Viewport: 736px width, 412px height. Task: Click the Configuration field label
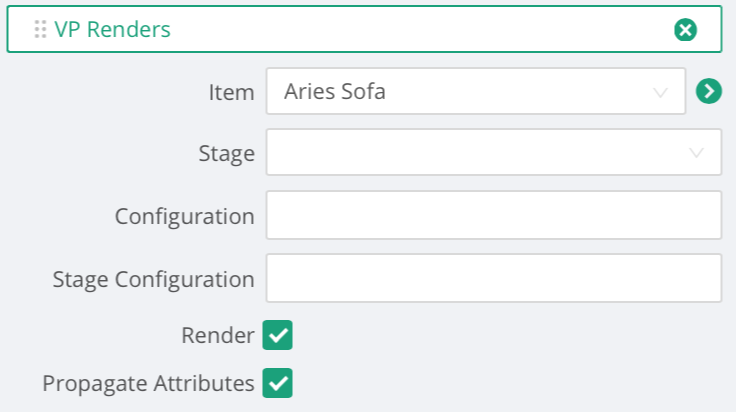[x=184, y=216]
